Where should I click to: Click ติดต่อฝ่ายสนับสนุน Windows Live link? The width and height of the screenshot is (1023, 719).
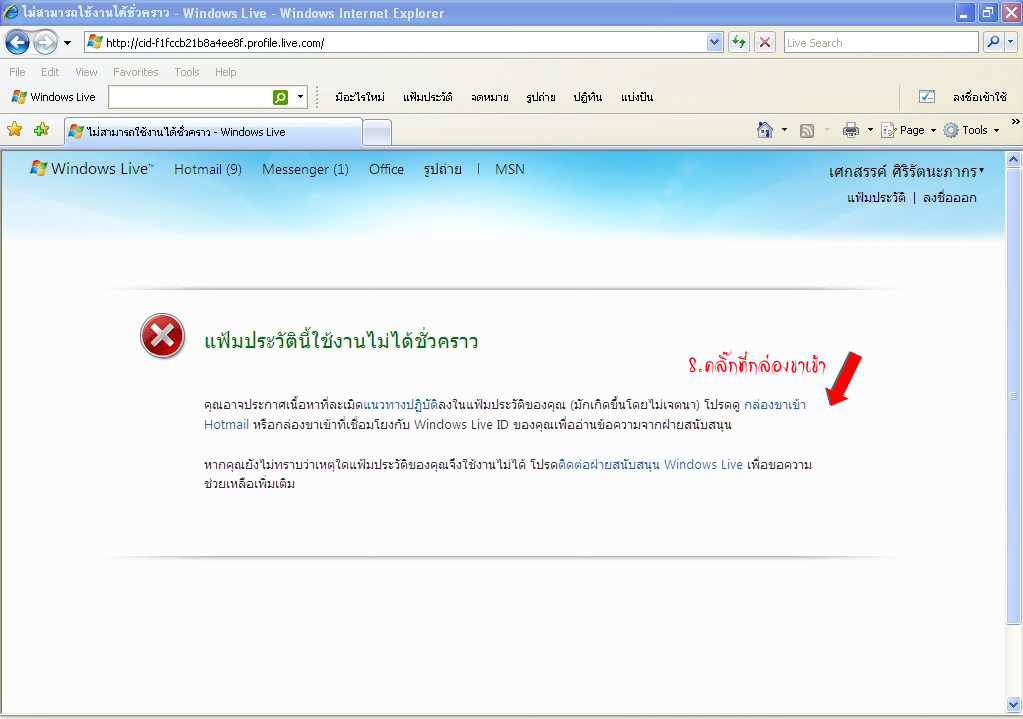650,465
